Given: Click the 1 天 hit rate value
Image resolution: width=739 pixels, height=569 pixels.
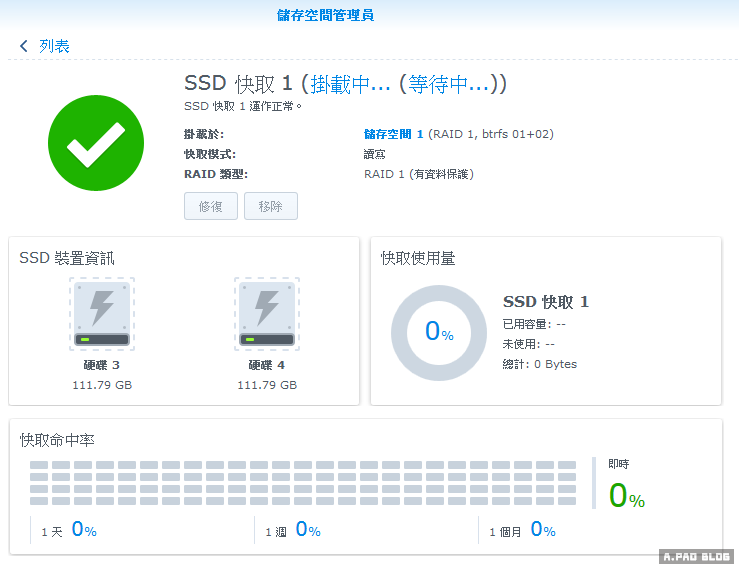Looking at the screenshot, I should (x=83, y=531).
